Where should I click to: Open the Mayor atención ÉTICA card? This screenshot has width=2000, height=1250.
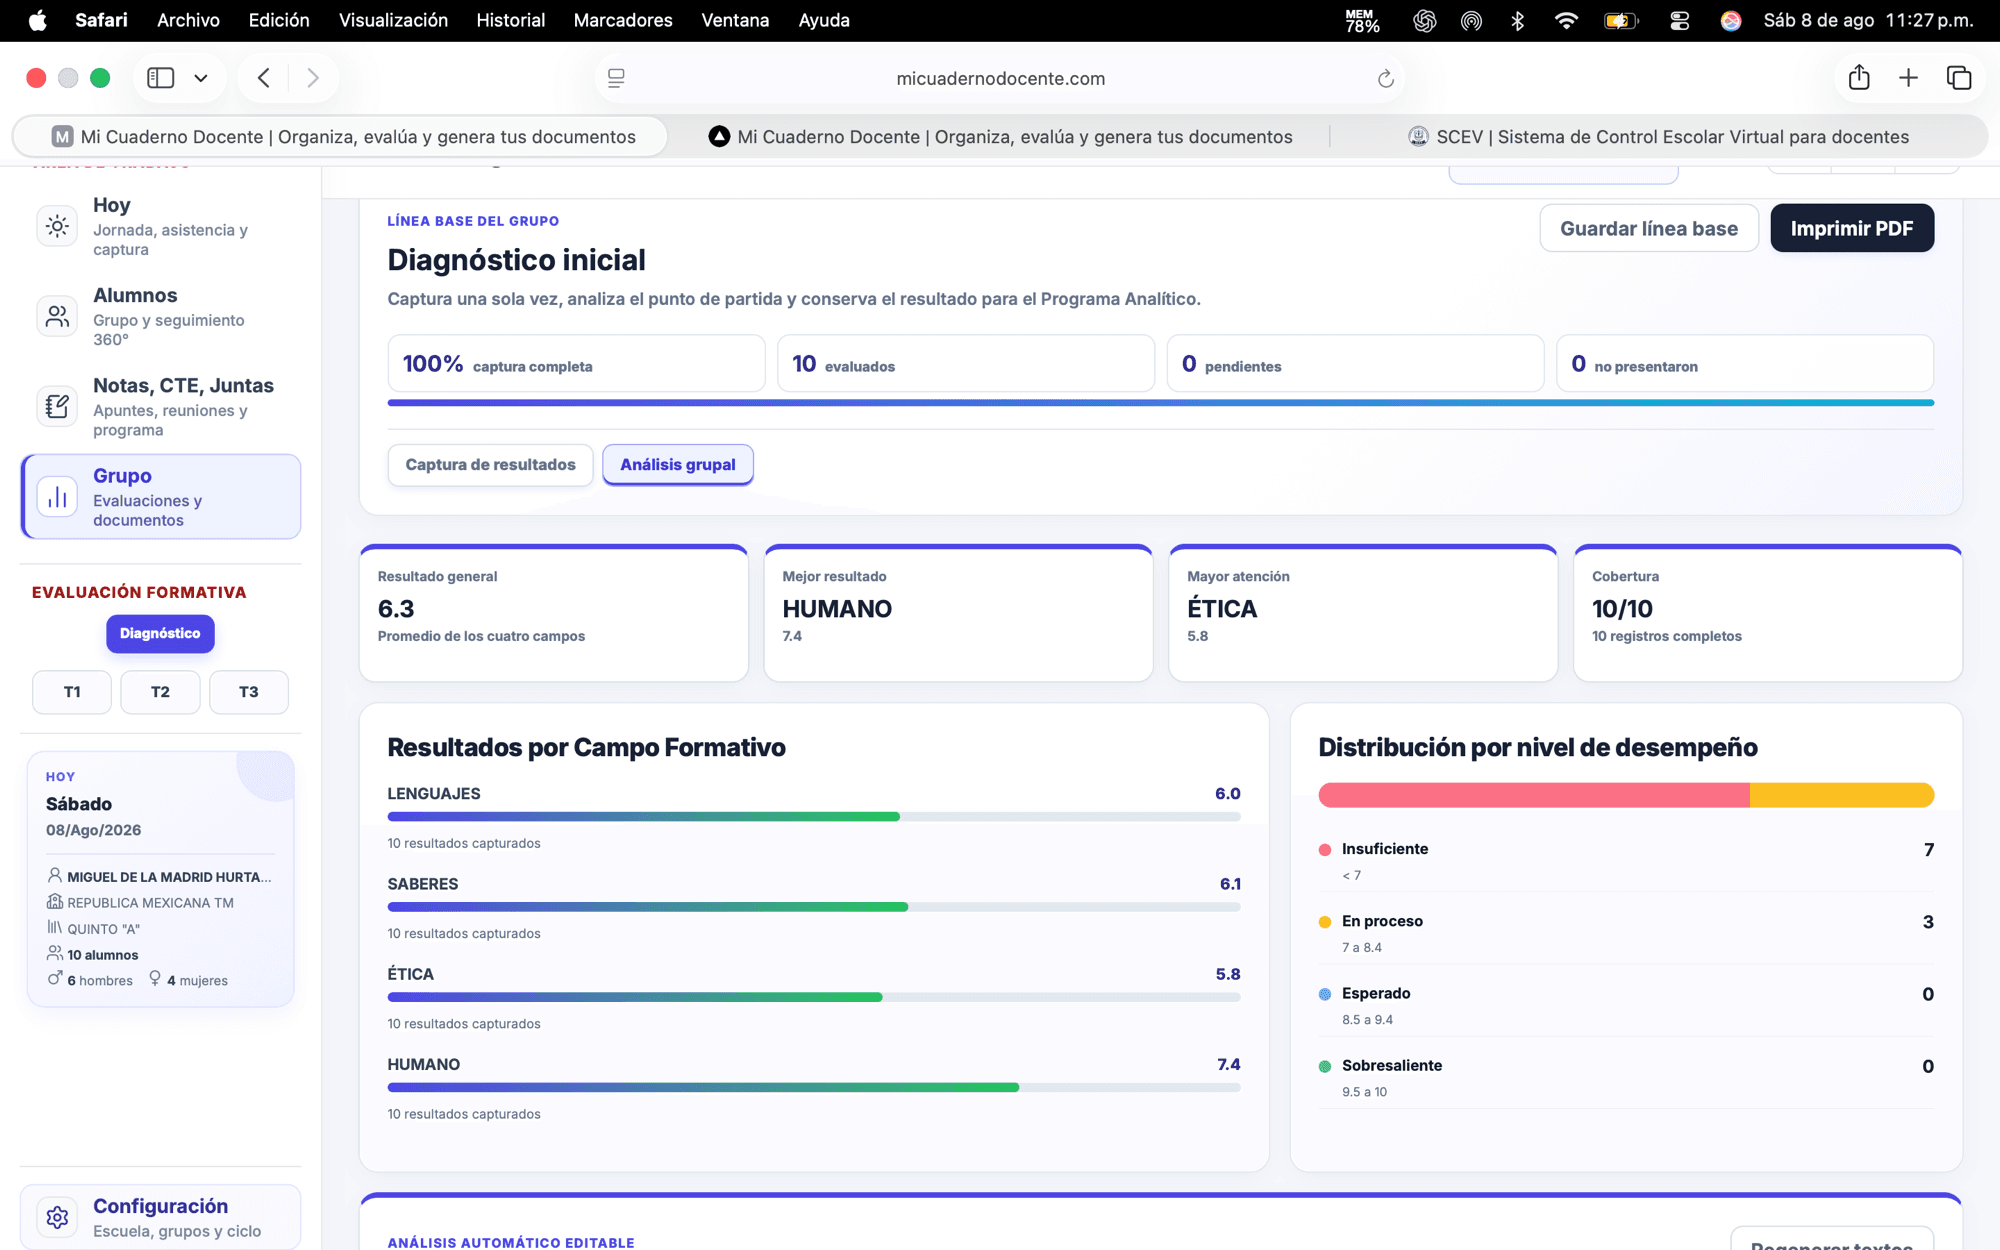1363,613
